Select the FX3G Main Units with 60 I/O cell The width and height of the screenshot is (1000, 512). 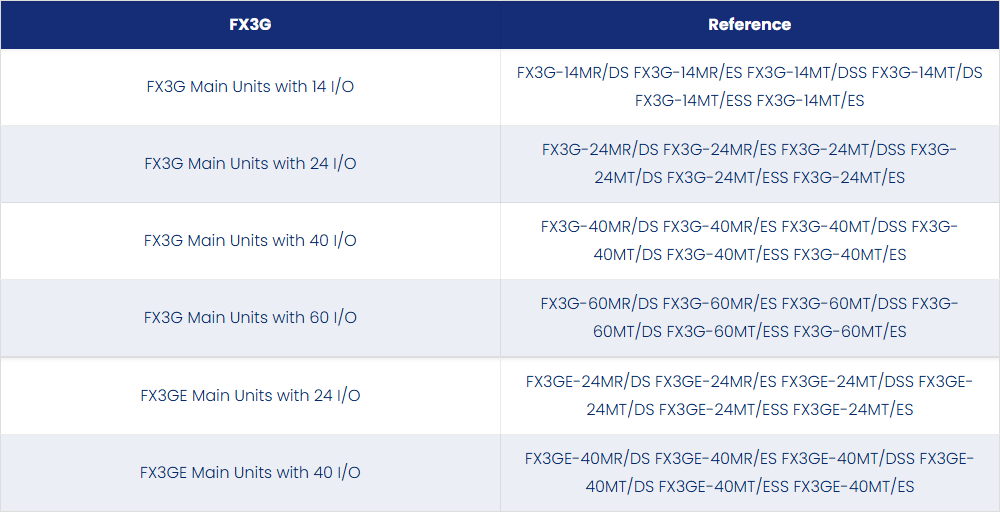point(250,318)
